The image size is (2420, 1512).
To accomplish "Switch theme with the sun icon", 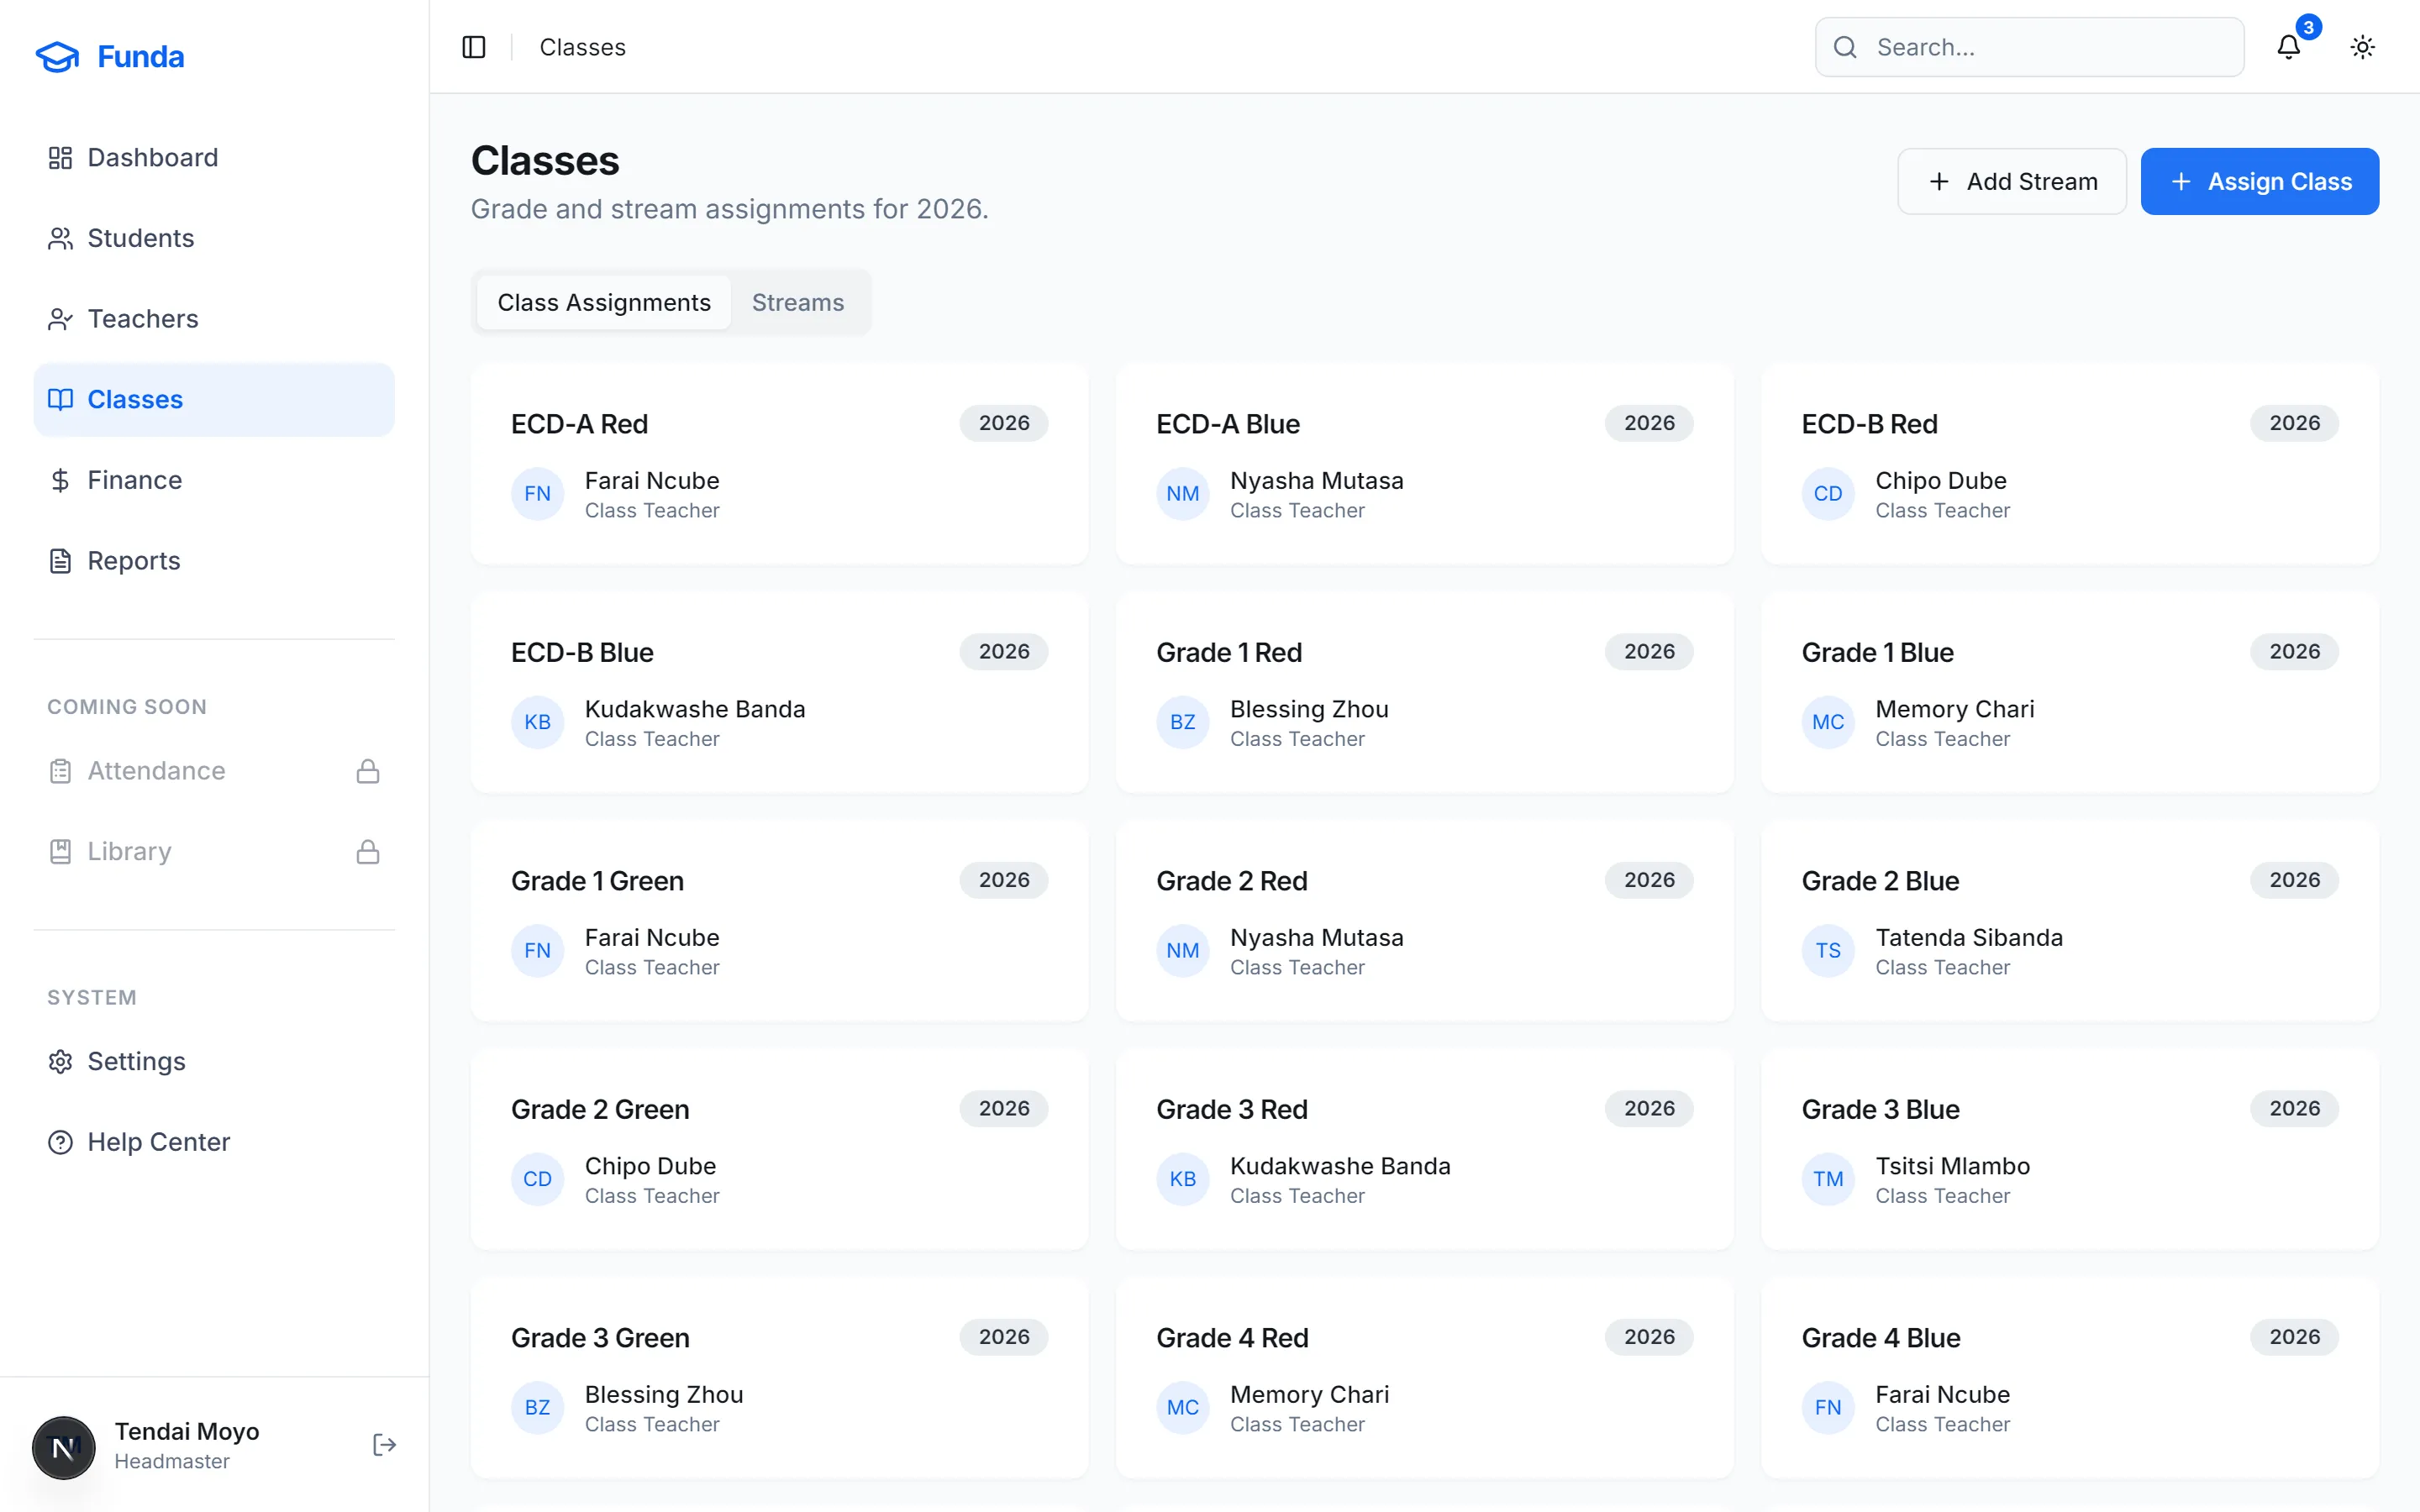I will (x=2362, y=47).
